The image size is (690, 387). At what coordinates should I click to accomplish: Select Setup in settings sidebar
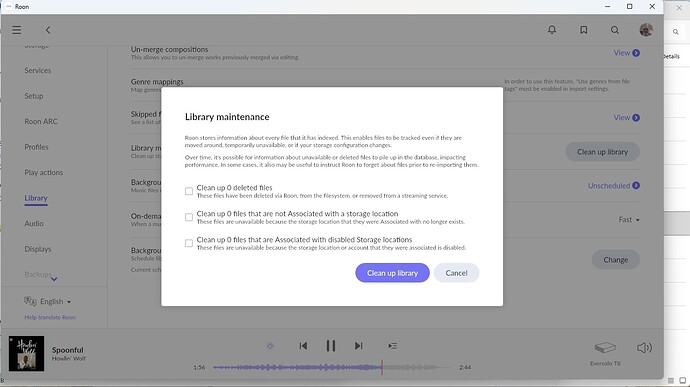coord(34,96)
